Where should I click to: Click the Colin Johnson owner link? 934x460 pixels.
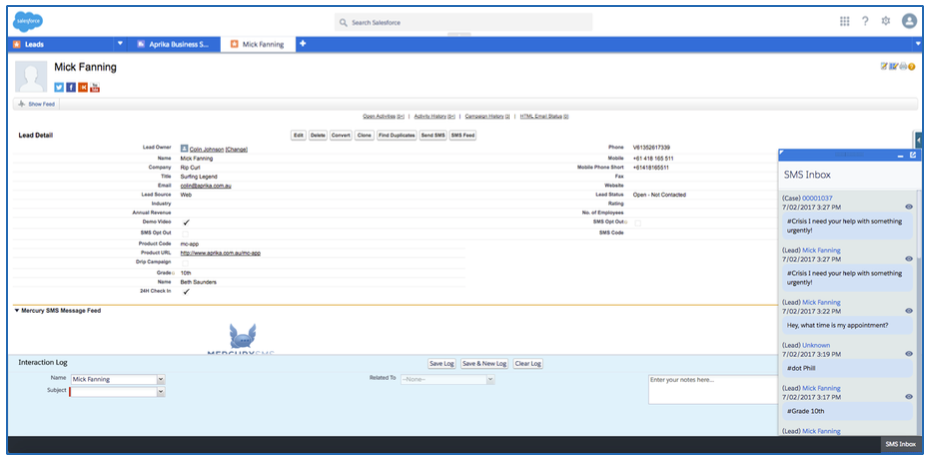(x=206, y=150)
